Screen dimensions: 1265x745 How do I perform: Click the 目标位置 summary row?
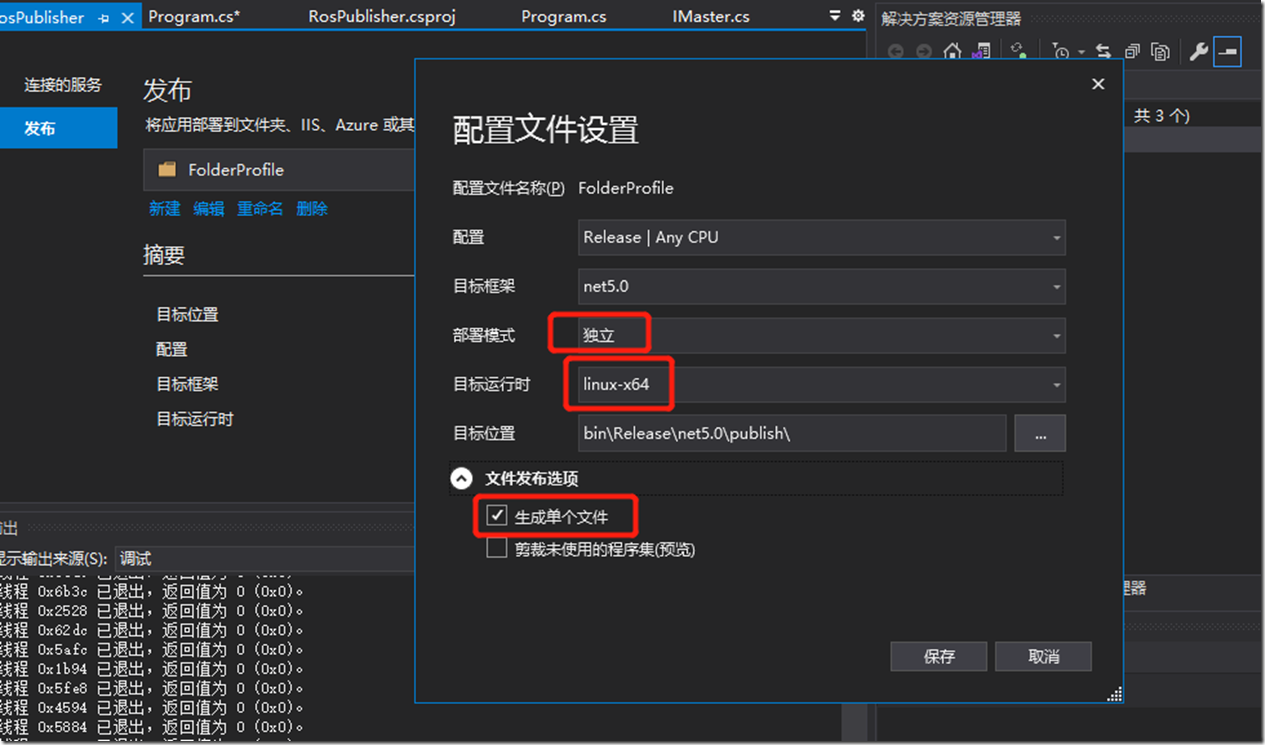187,314
